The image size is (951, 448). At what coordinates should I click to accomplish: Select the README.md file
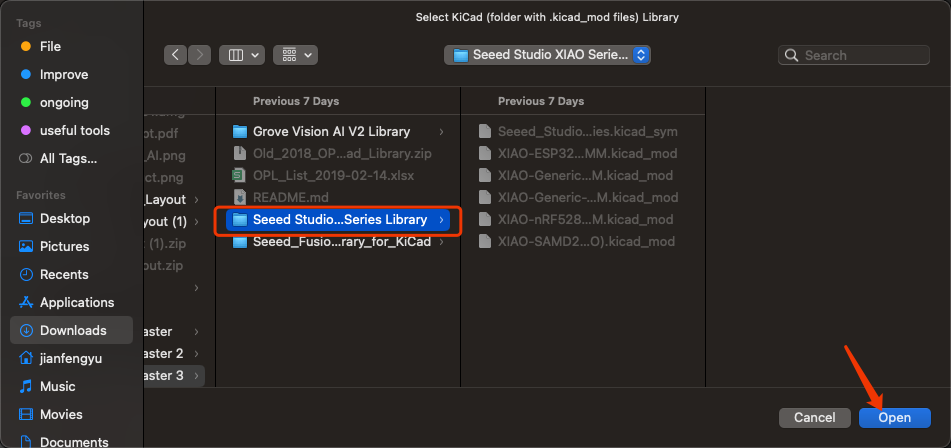pyautogui.click(x=338, y=197)
